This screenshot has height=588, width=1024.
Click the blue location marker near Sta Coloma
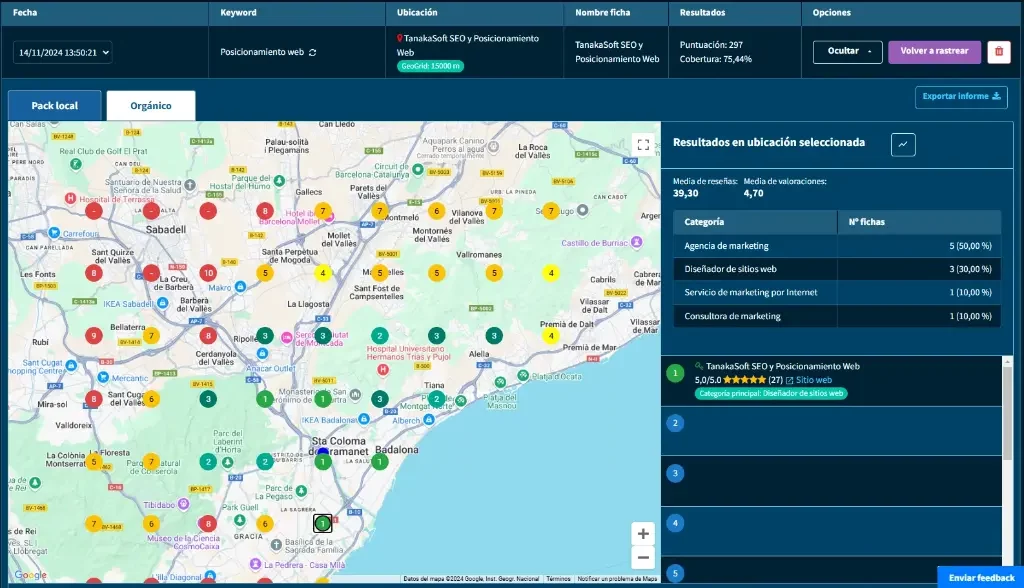coord(323,453)
